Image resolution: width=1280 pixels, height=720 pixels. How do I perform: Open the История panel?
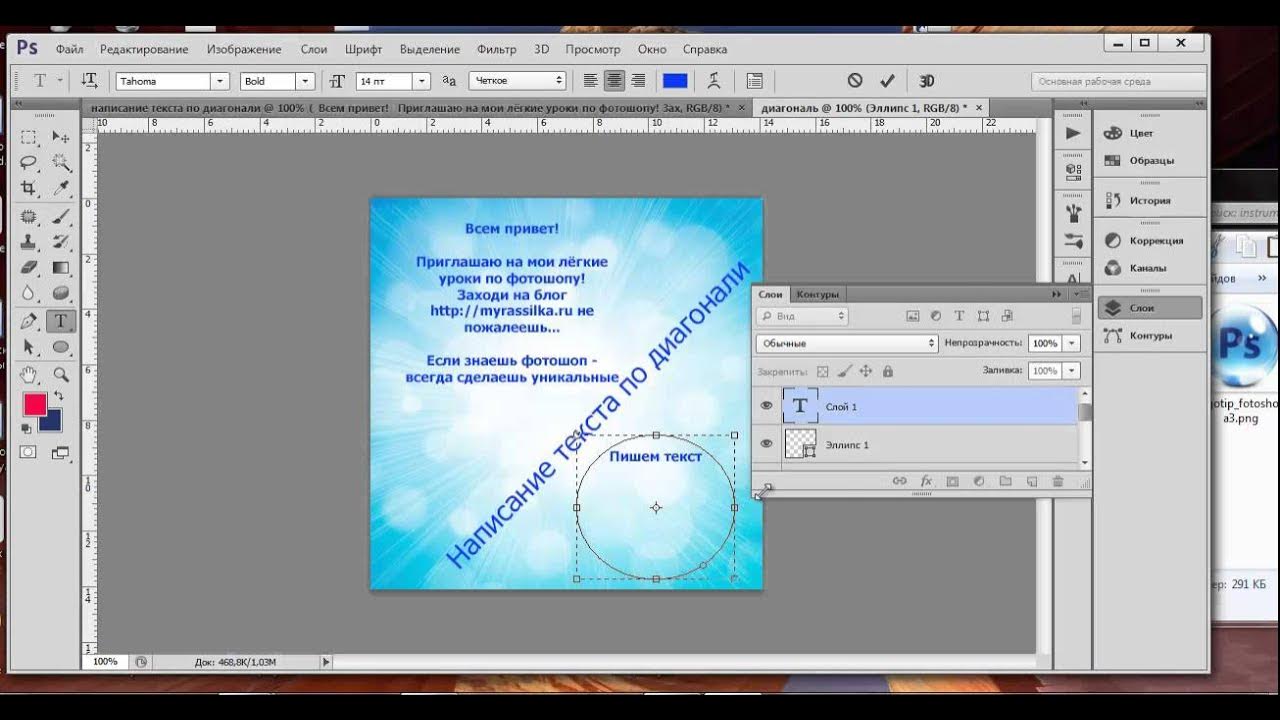click(1149, 200)
